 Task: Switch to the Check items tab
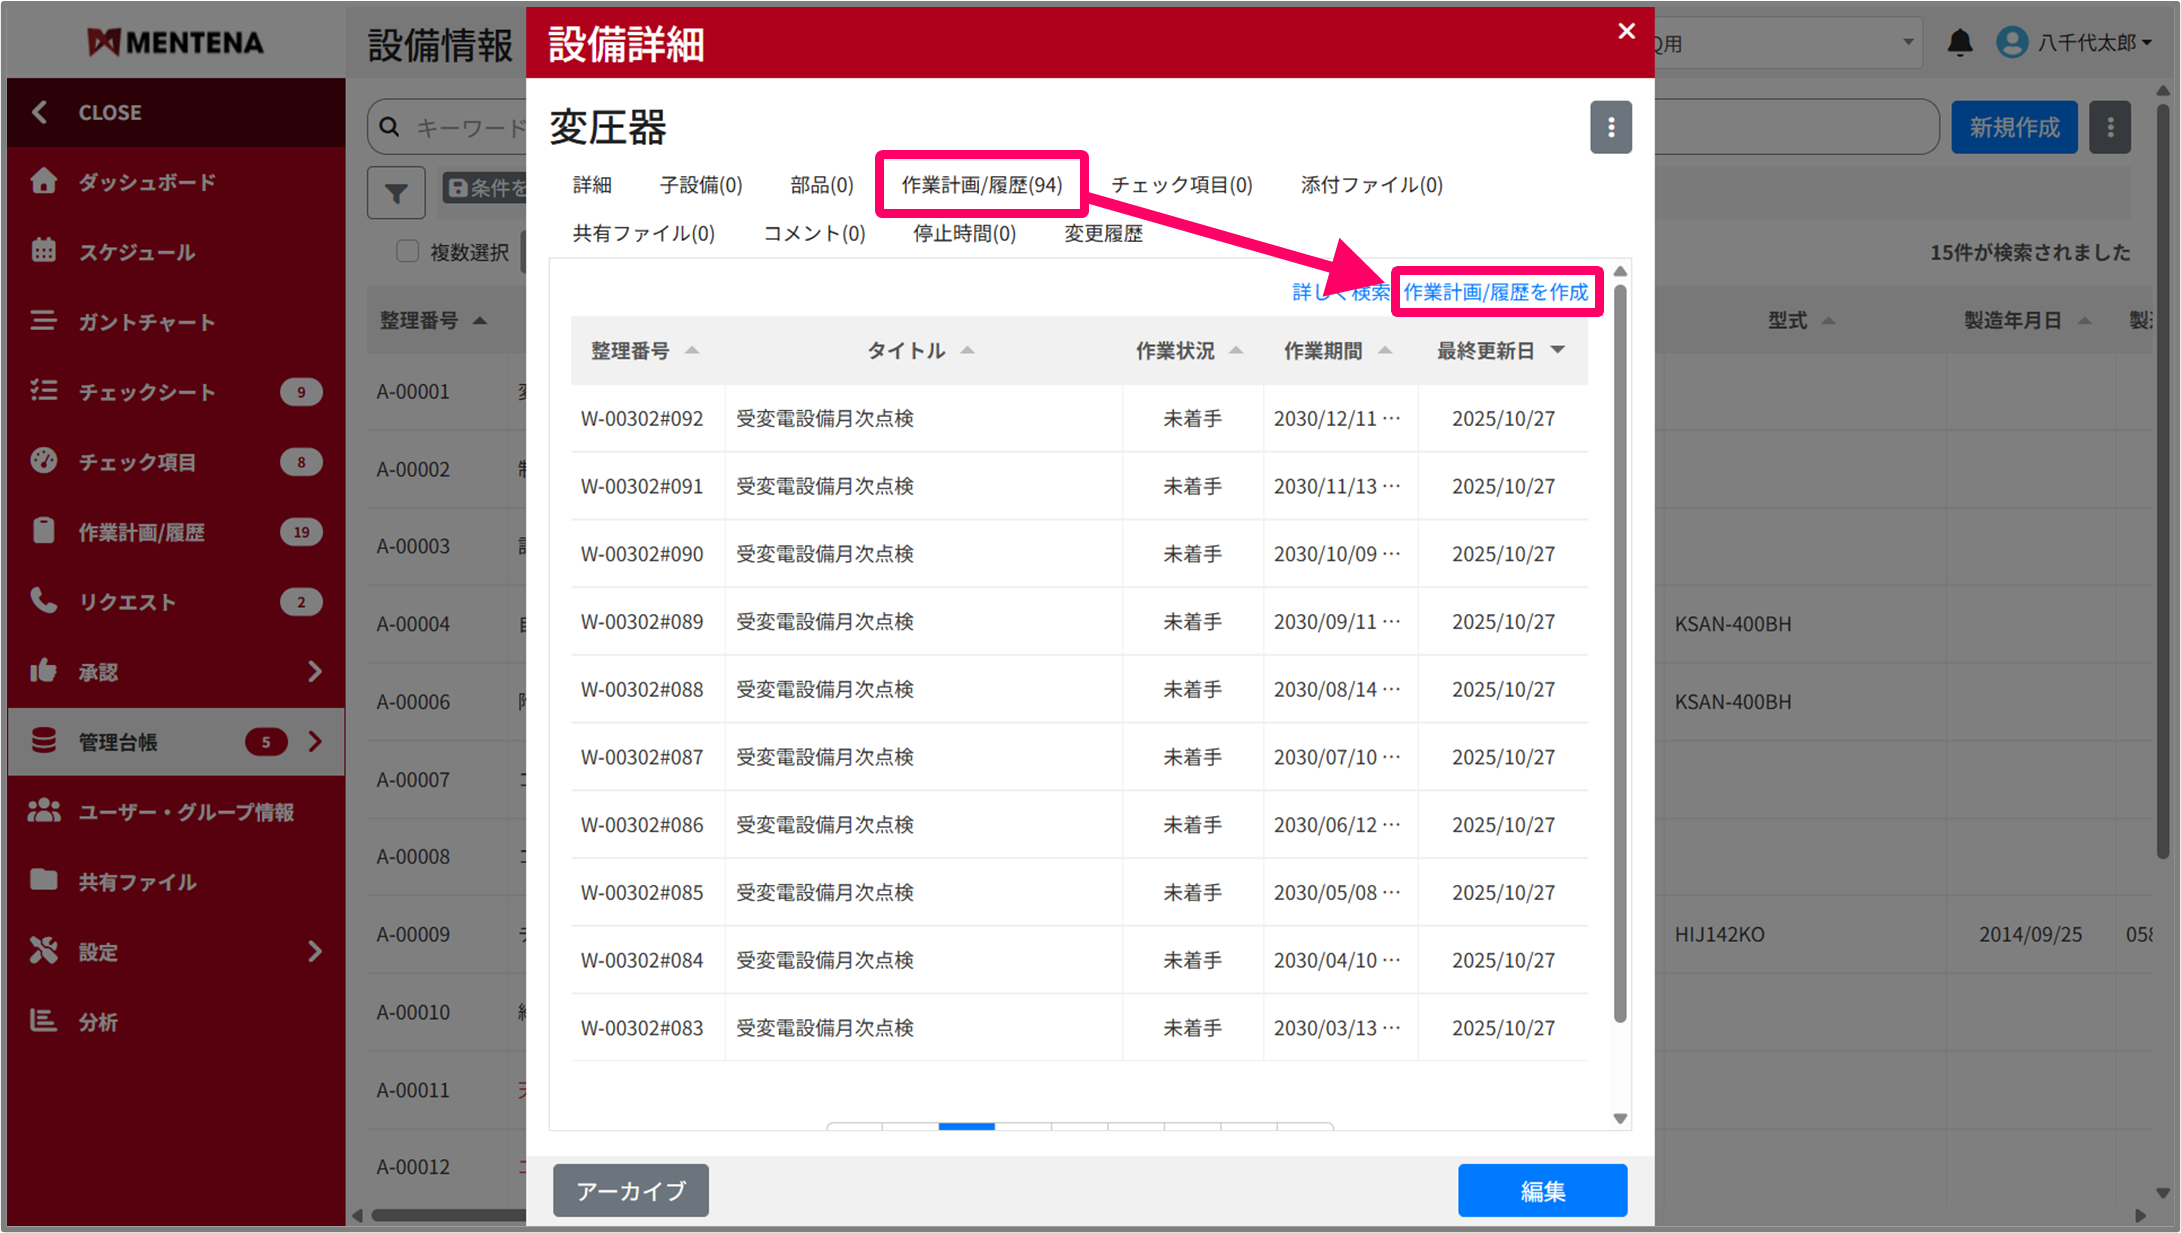(x=1181, y=185)
